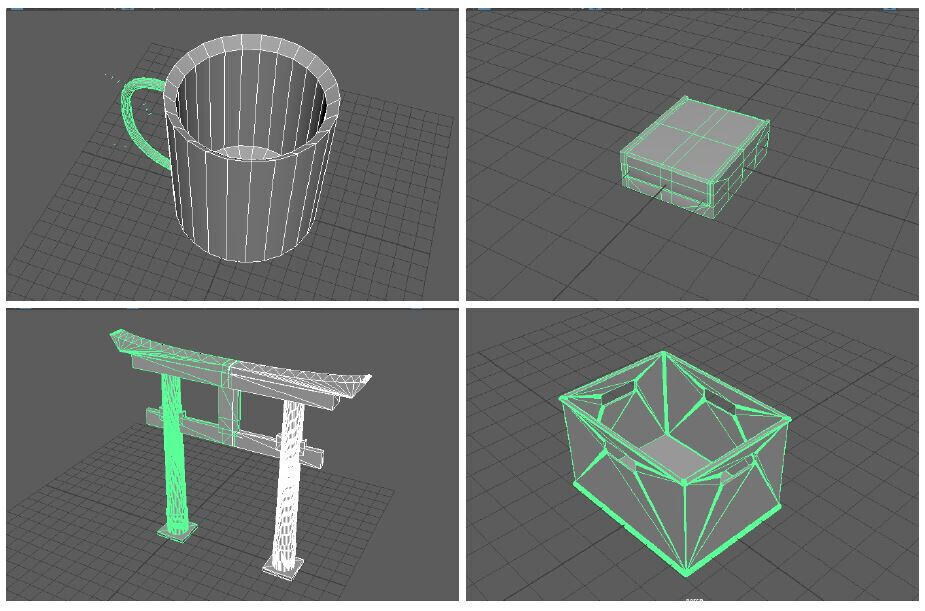This screenshot has height=611, width=925.
Task: Click the inner bottom face of the crate
Action: click(x=677, y=456)
